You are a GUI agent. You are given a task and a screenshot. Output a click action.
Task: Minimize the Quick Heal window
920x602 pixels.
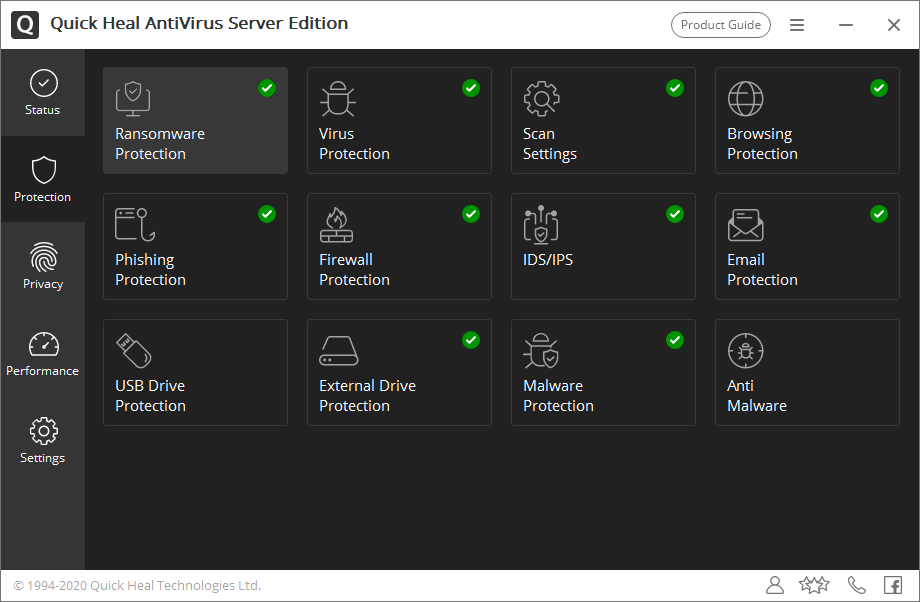coord(845,25)
